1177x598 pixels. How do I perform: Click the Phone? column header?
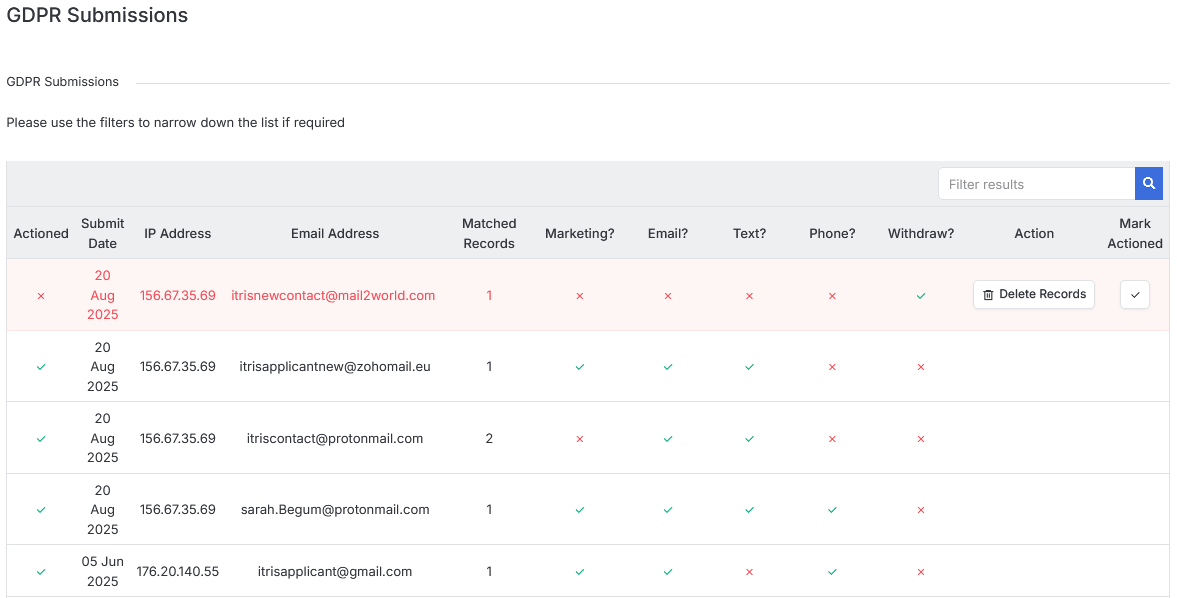[832, 233]
